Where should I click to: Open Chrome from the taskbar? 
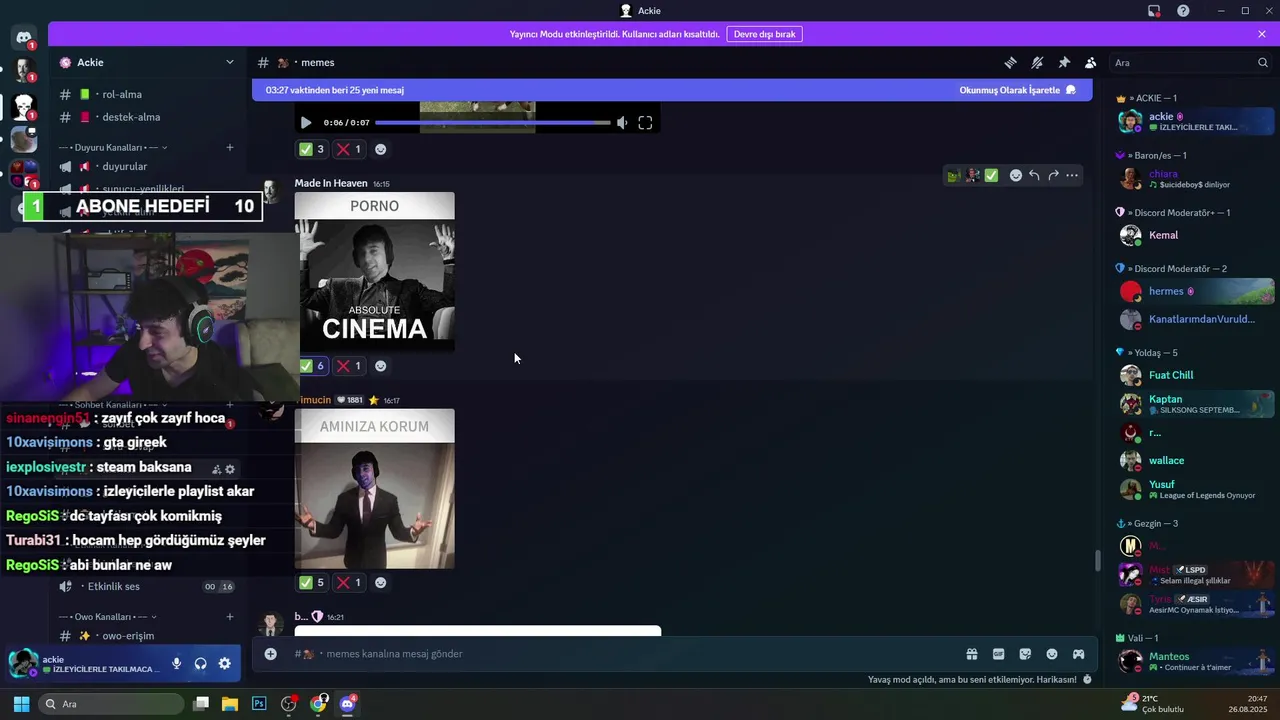pyautogui.click(x=318, y=704)
